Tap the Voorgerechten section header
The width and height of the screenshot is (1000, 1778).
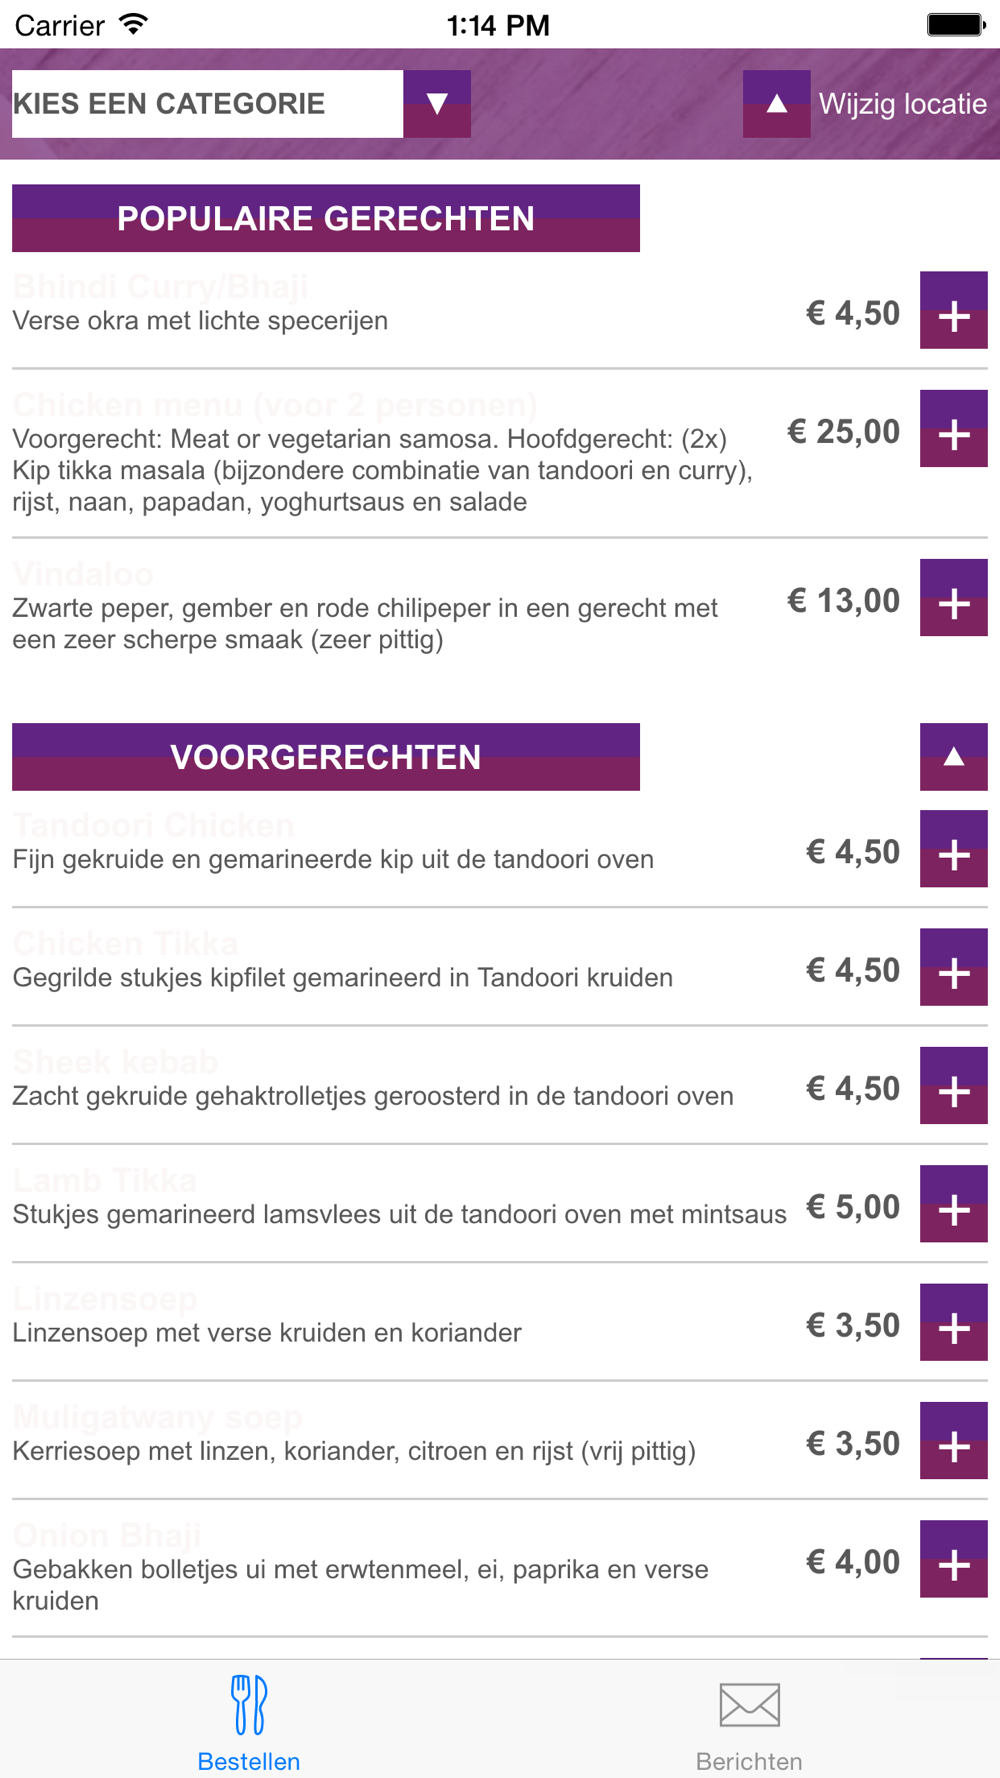[x=326, y=757]
